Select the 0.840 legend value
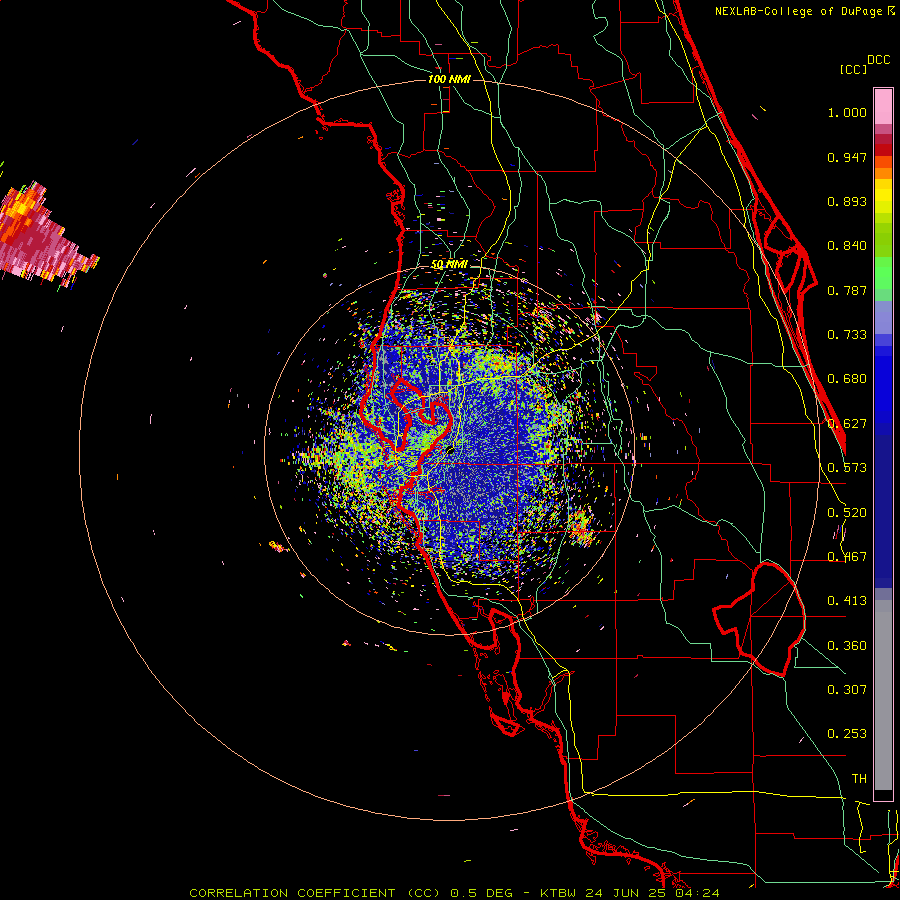 point(847,246)
